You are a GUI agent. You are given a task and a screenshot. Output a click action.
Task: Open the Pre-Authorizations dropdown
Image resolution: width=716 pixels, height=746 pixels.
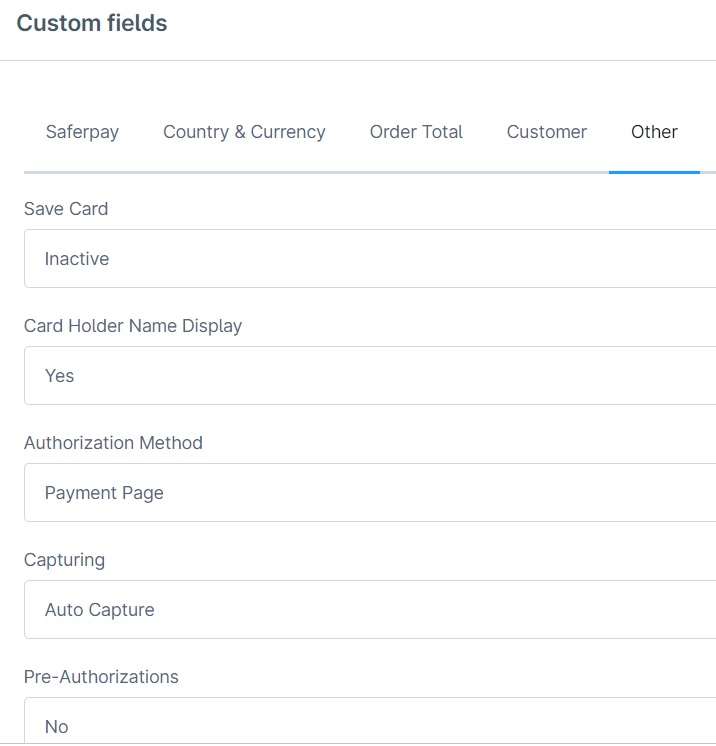tap(370, 726)
